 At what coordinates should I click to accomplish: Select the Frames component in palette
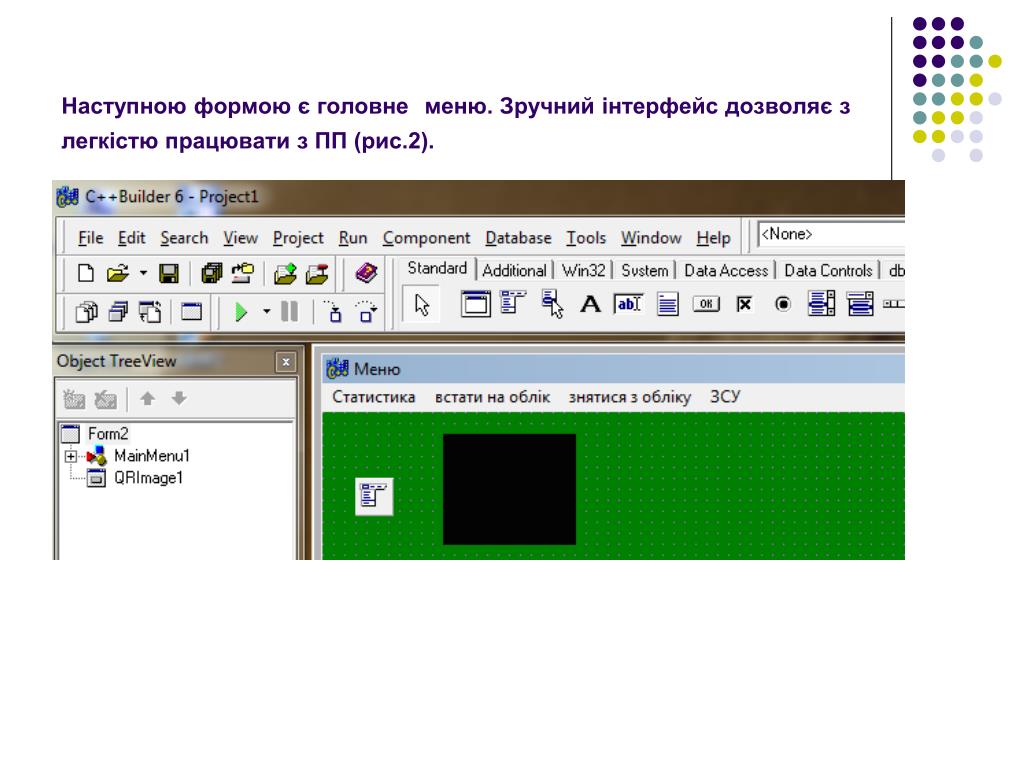point(475,304)
